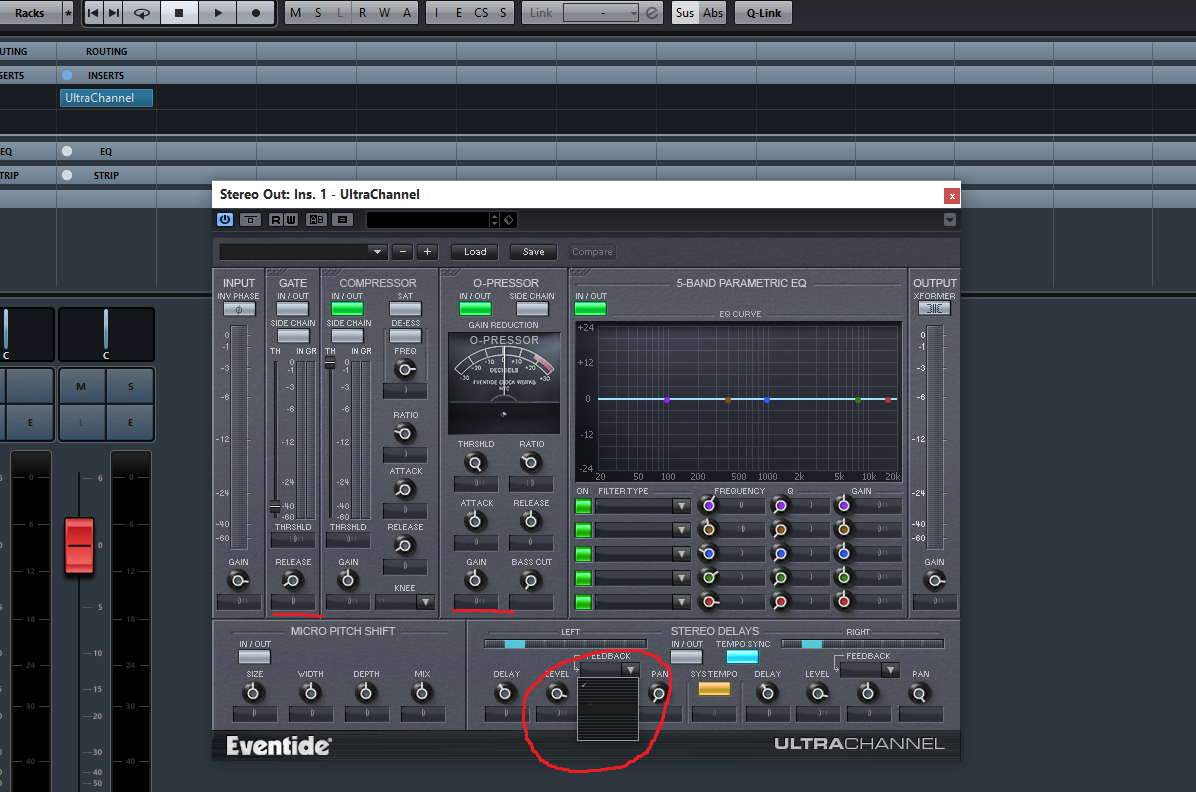Click the Gate RELEASE knob

tap(292, 581)
